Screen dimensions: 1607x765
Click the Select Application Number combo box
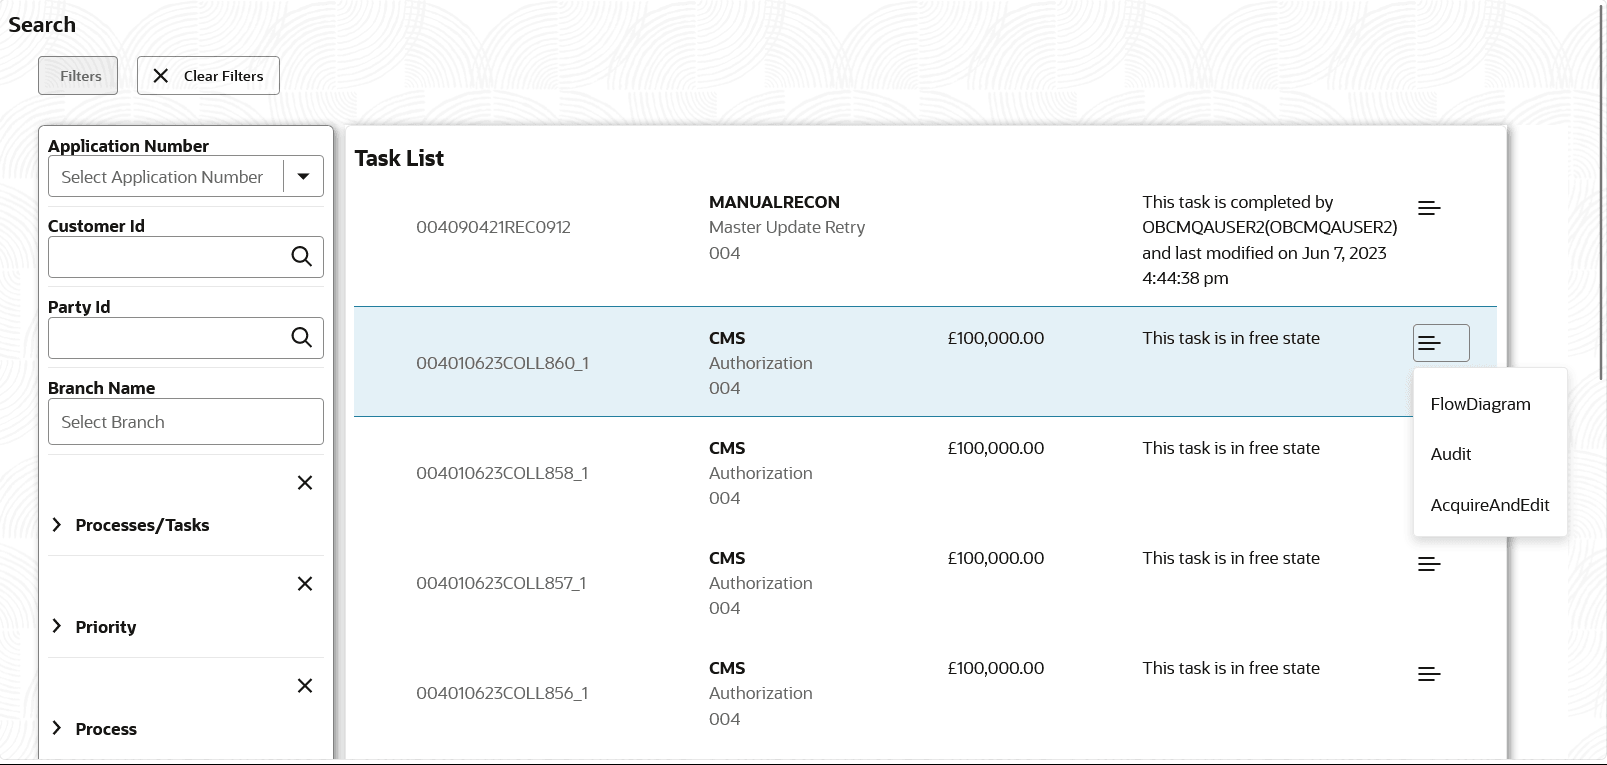186,177
